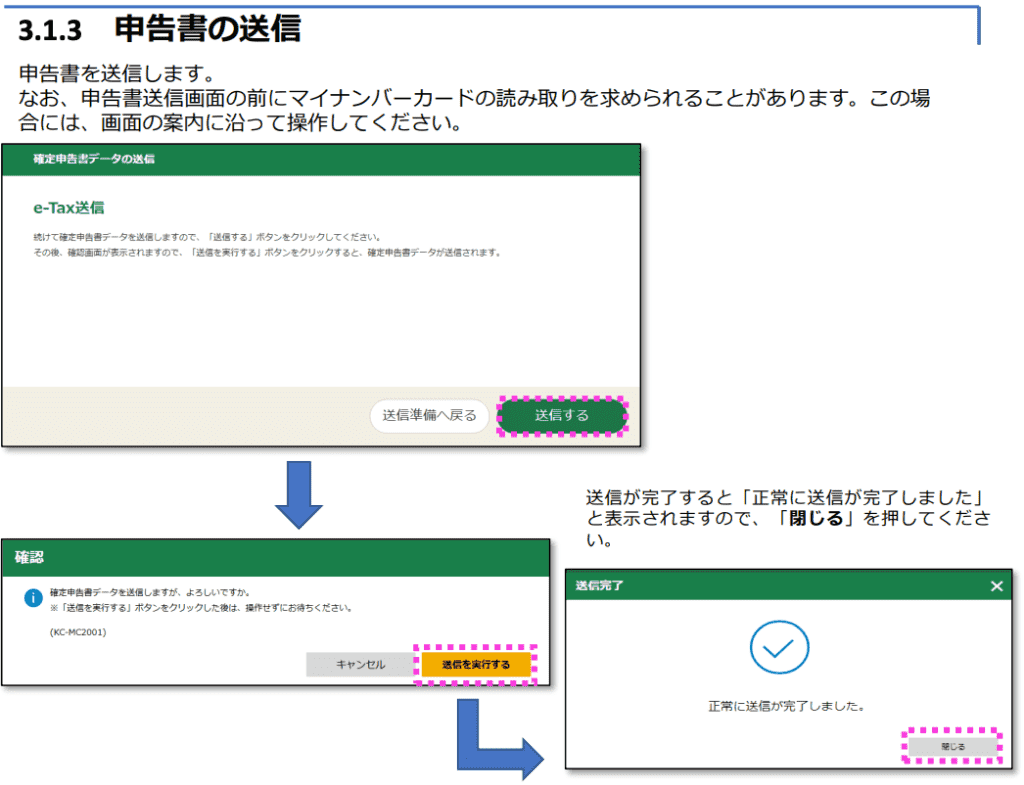Screen dimensions: 1024x785
Task: Select キャンセル in the 確認 dialog
Action: point(359,663)
